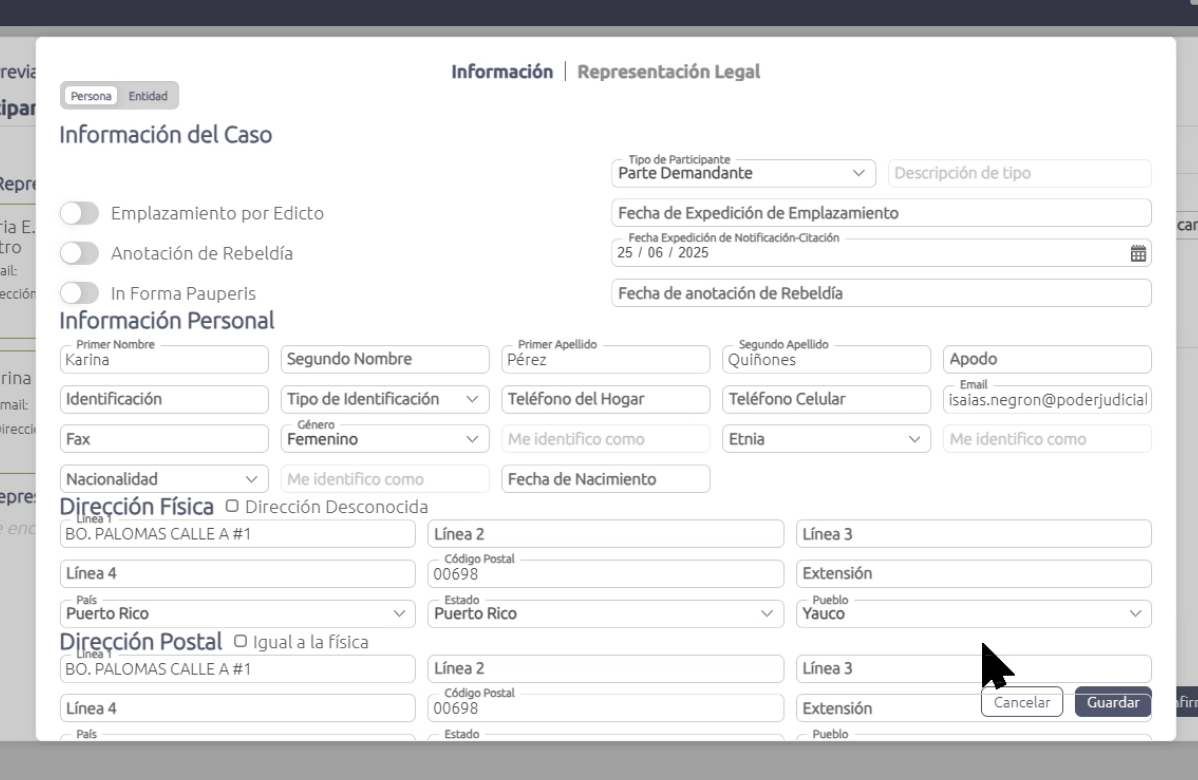Switch to the Entidad option

point(148,97)
